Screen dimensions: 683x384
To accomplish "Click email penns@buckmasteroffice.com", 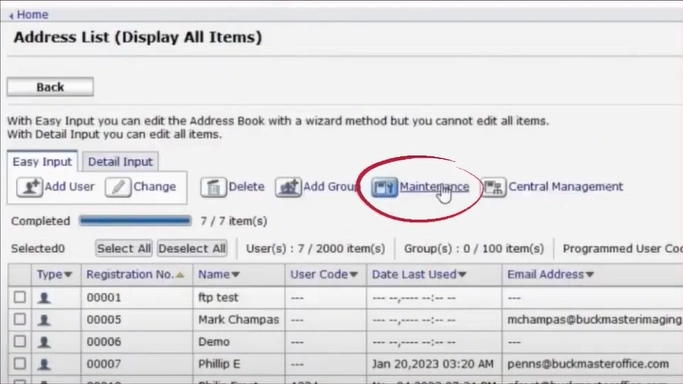I will 588,364.
